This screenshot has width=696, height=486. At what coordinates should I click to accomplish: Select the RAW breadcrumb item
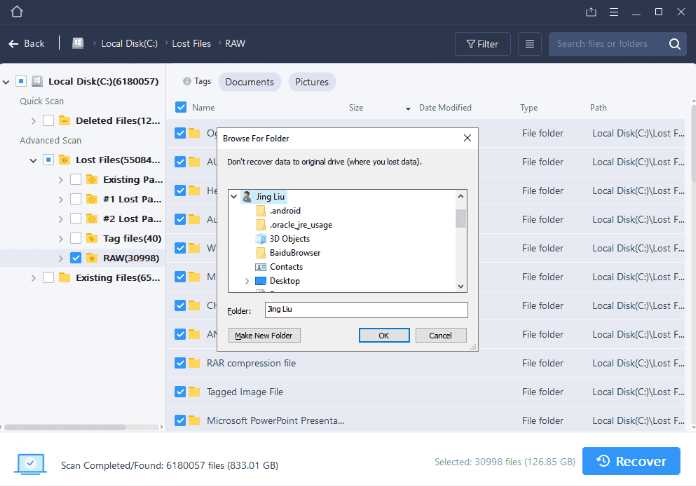(x=235, y=43)
